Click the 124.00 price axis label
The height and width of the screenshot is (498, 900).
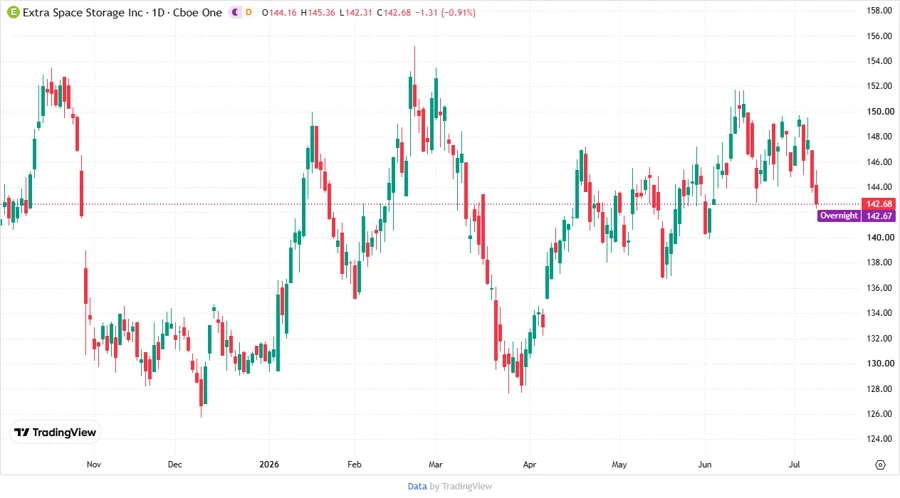[x=879, y=439]
